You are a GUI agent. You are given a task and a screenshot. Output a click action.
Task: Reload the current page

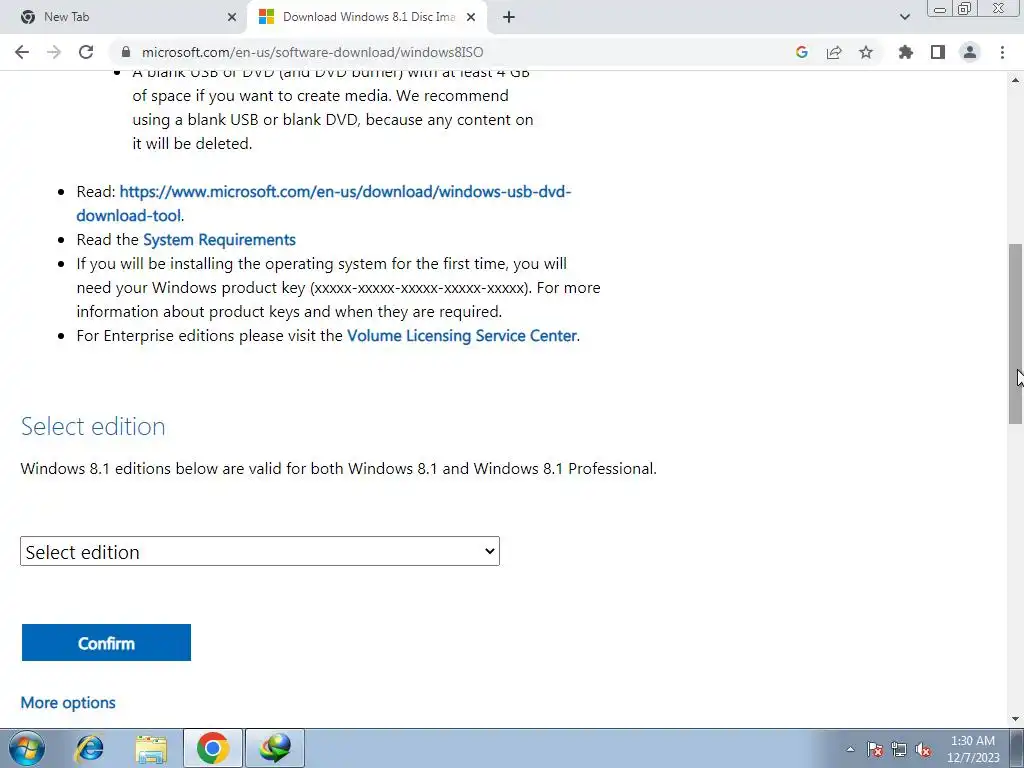pos(86,52)
